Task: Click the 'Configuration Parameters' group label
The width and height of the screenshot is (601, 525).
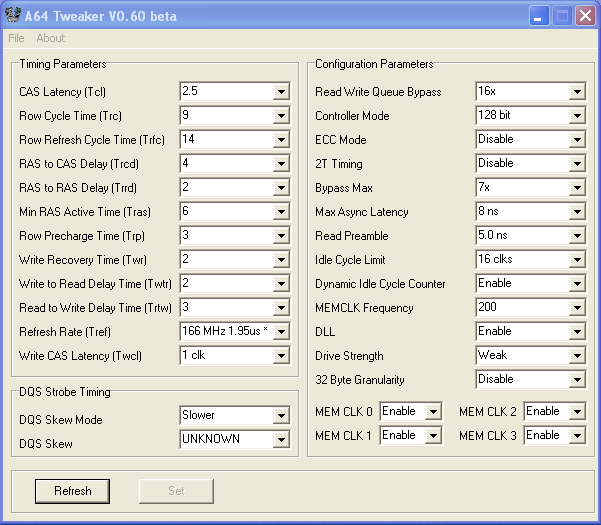Action: click(x=374, y=64)
